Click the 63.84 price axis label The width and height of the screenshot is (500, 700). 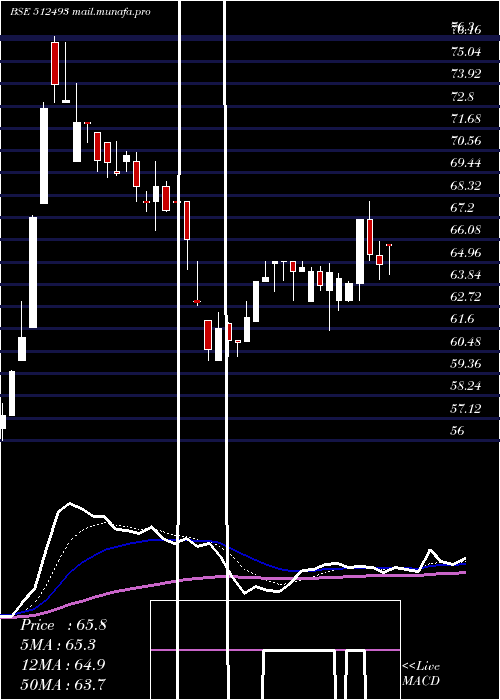(x=466, y=275)
